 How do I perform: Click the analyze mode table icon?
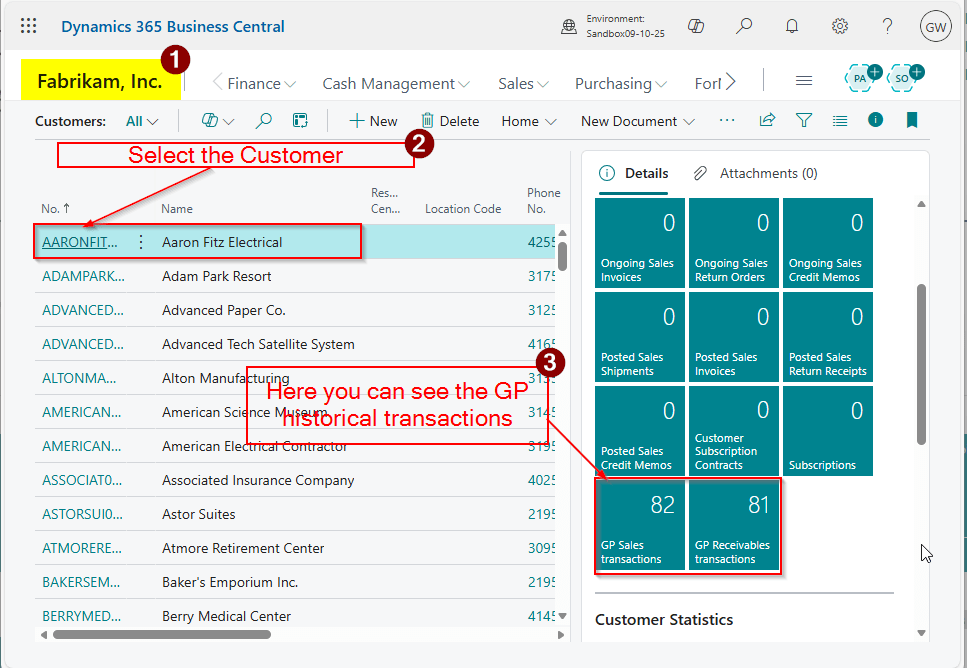click(299, 121)
